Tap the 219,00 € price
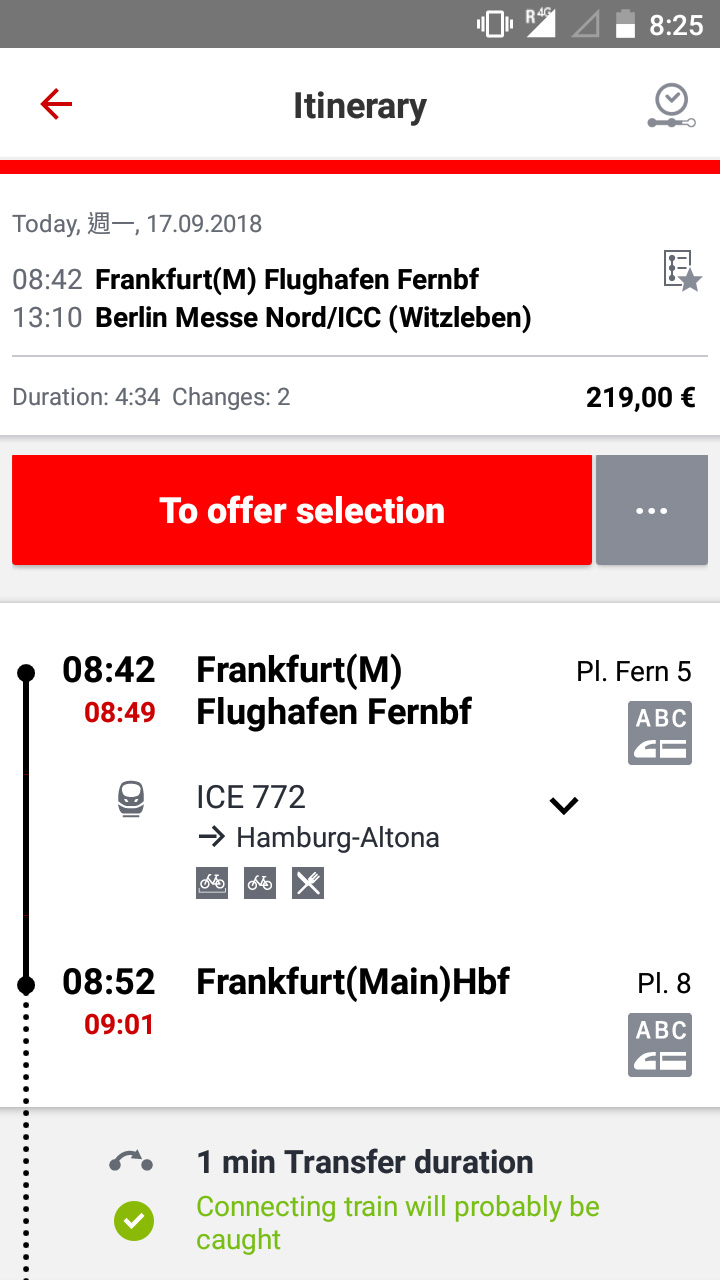The image size is (720, 1280). [x=640, y=398]
